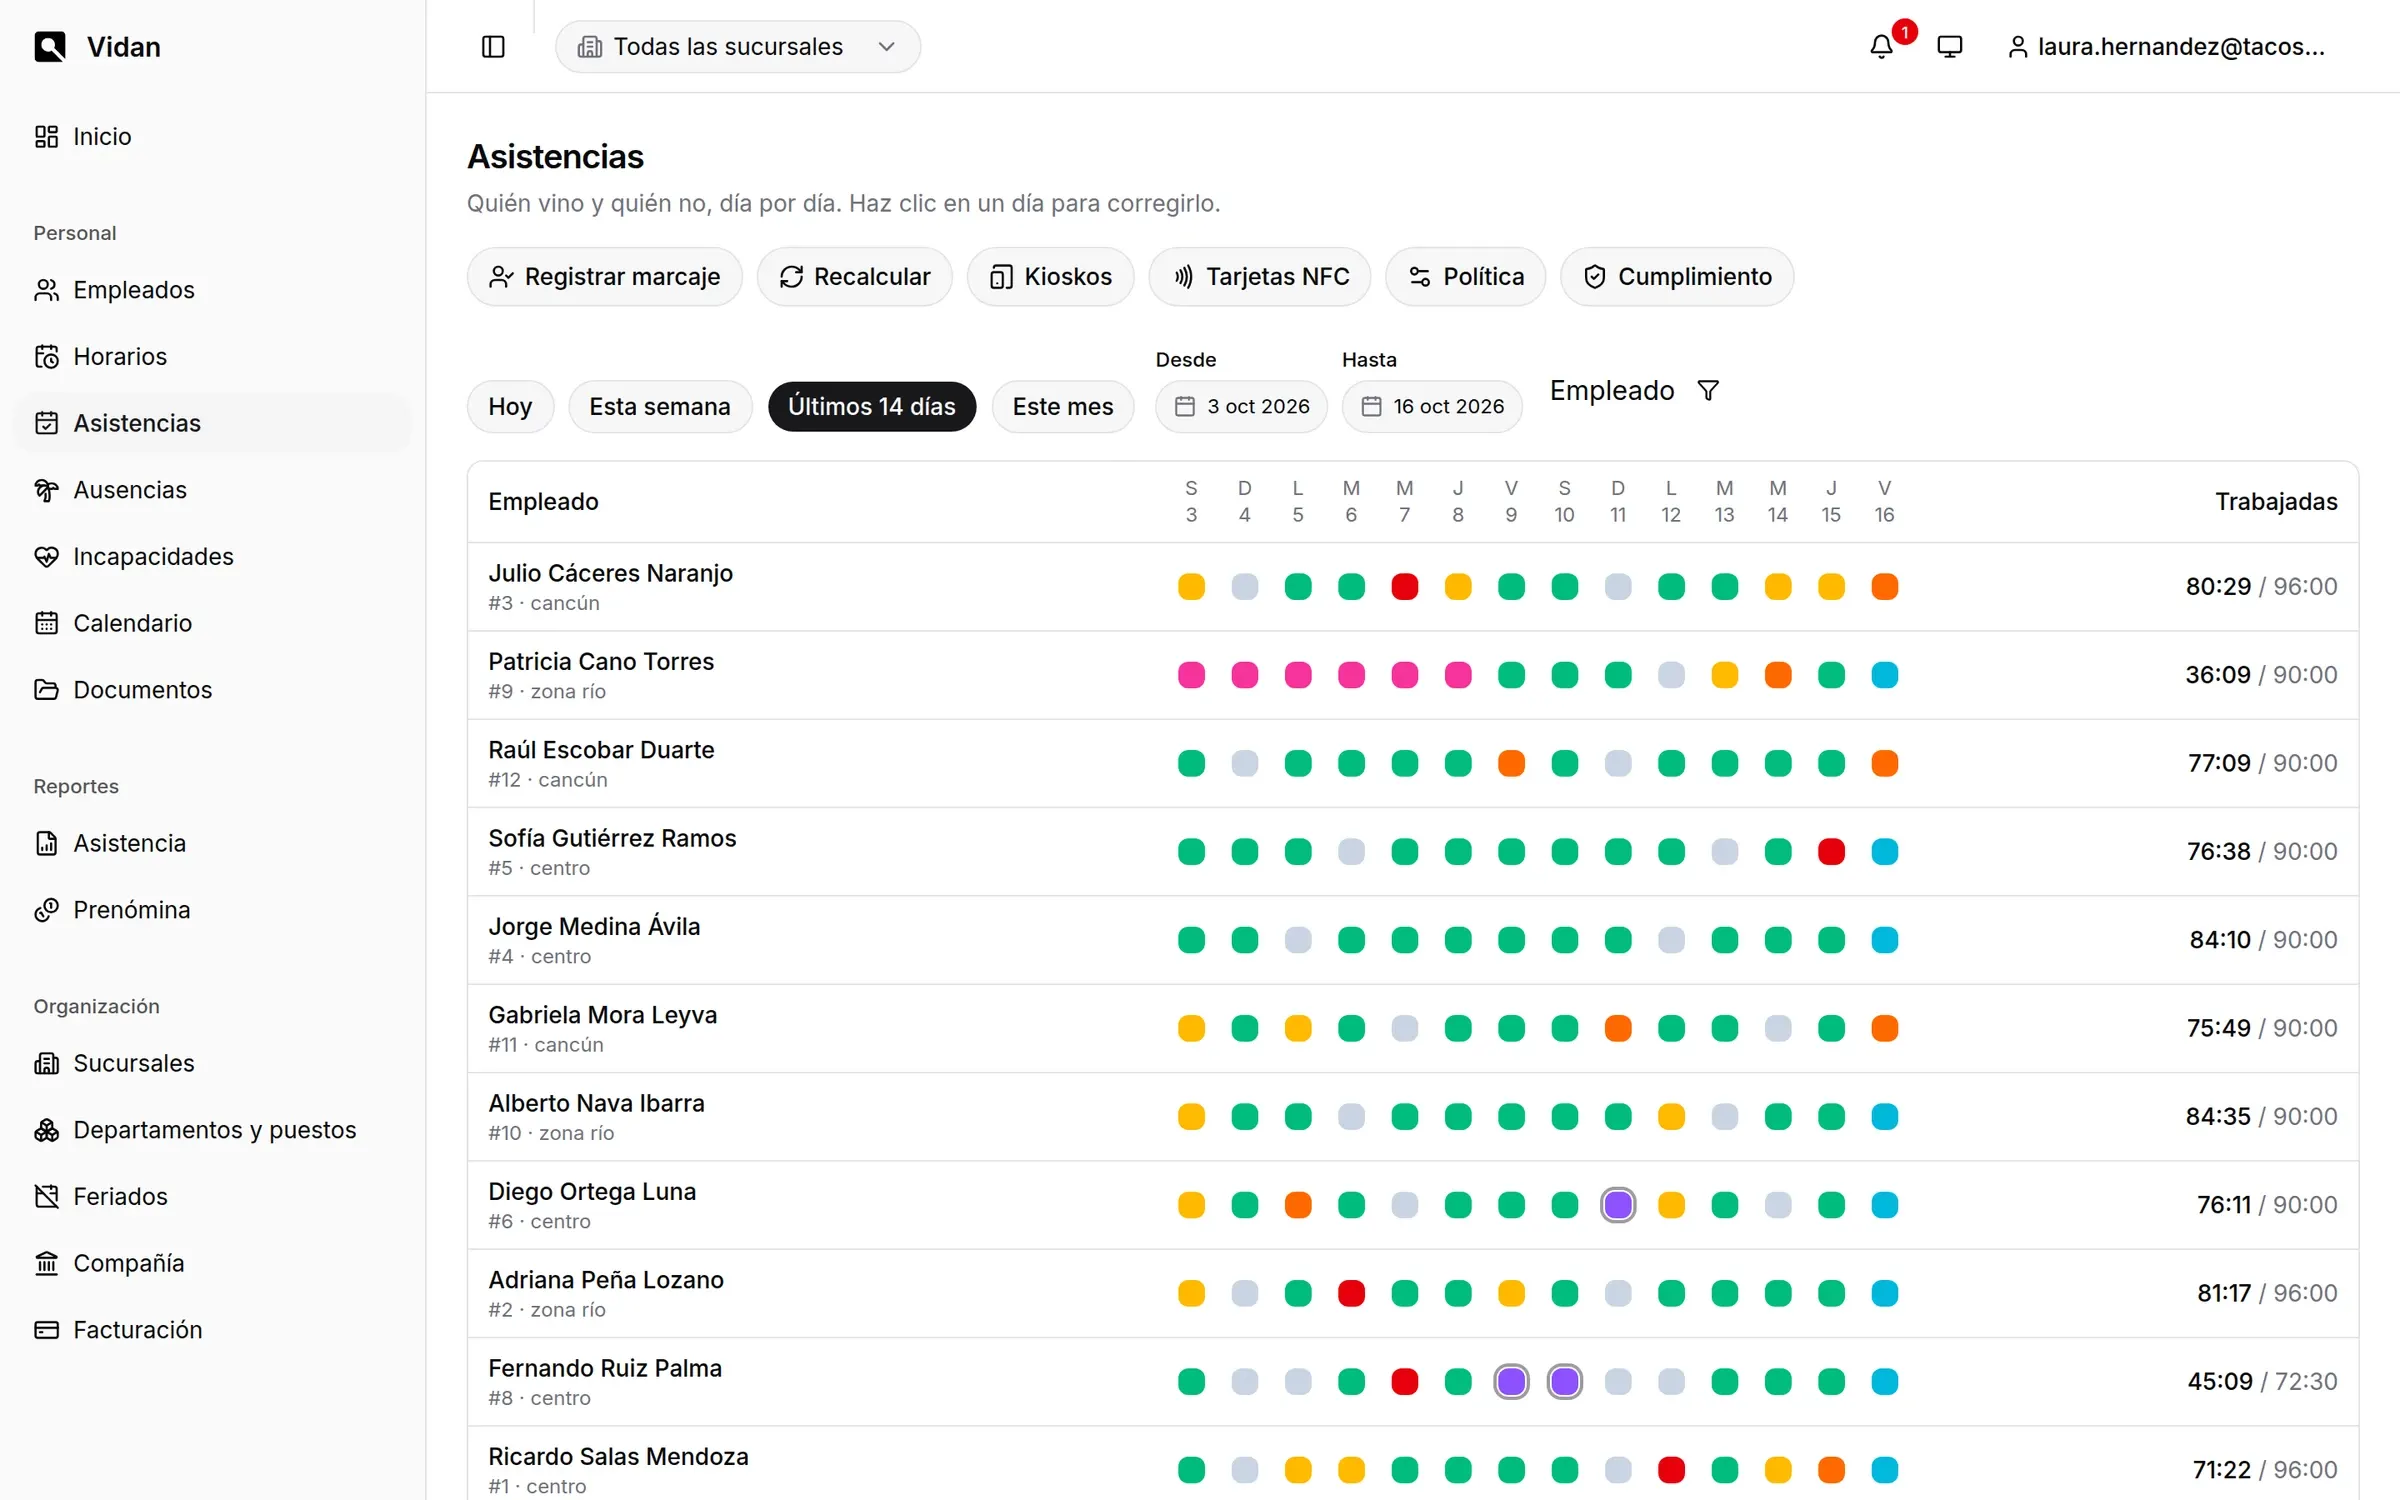The image size is (2400, 1500).
Task: Click Julio Cáceres red dot for day 7
Action: point(1405,587)
